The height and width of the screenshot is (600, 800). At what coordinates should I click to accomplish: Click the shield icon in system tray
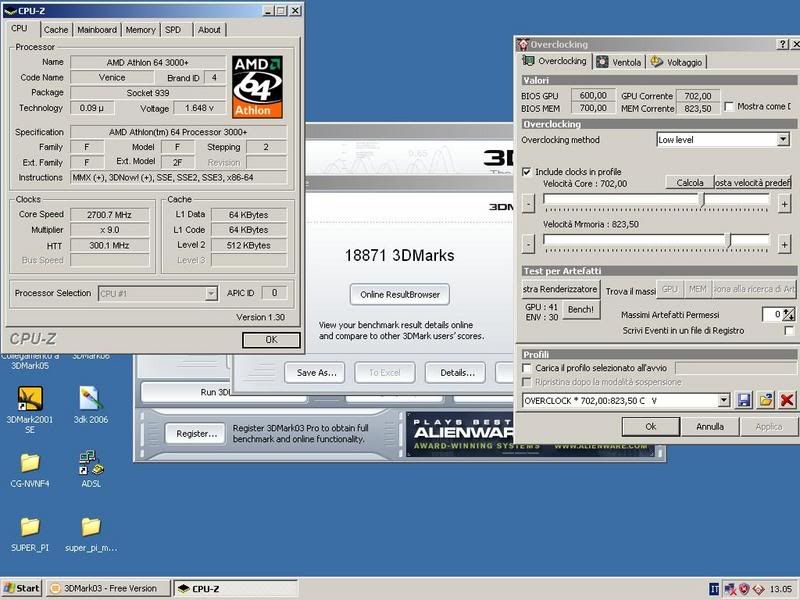(x=744, y=589)
